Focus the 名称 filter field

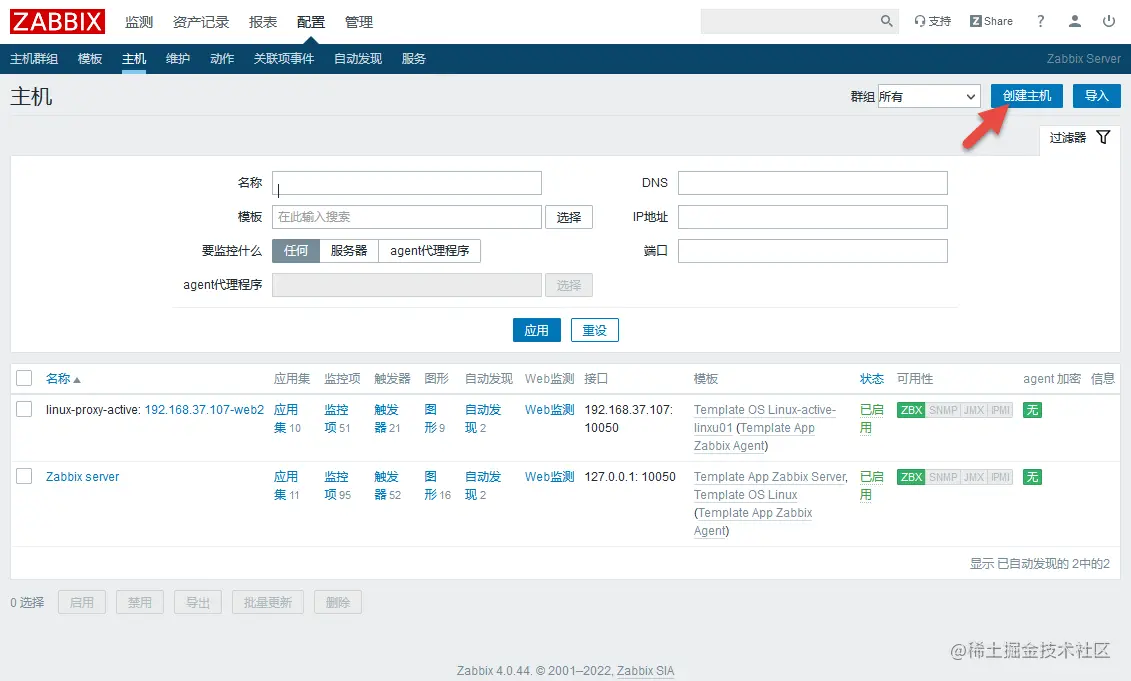(x=407, y=183)
